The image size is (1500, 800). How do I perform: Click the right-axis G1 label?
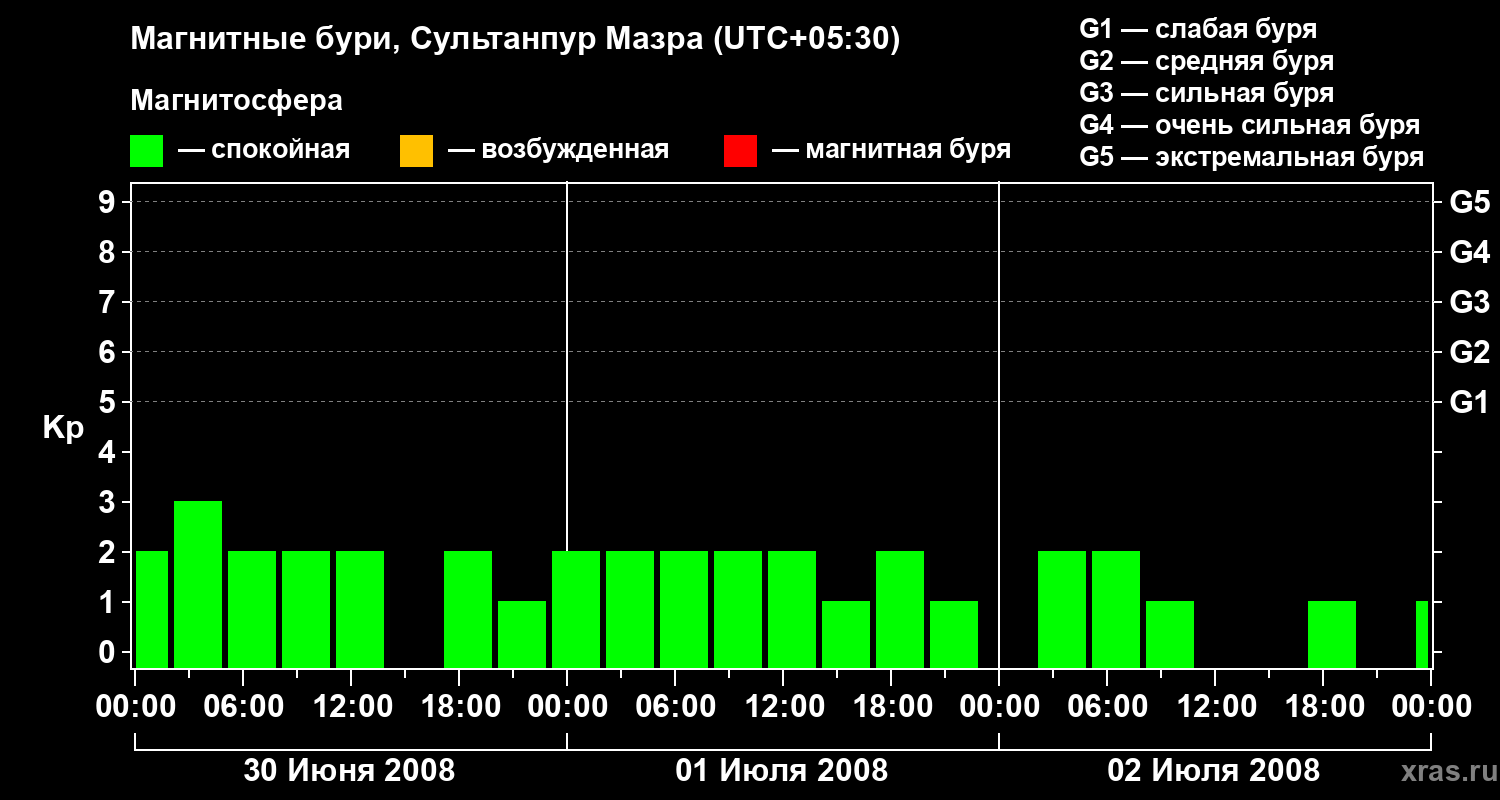click(x=1469, y=402)
